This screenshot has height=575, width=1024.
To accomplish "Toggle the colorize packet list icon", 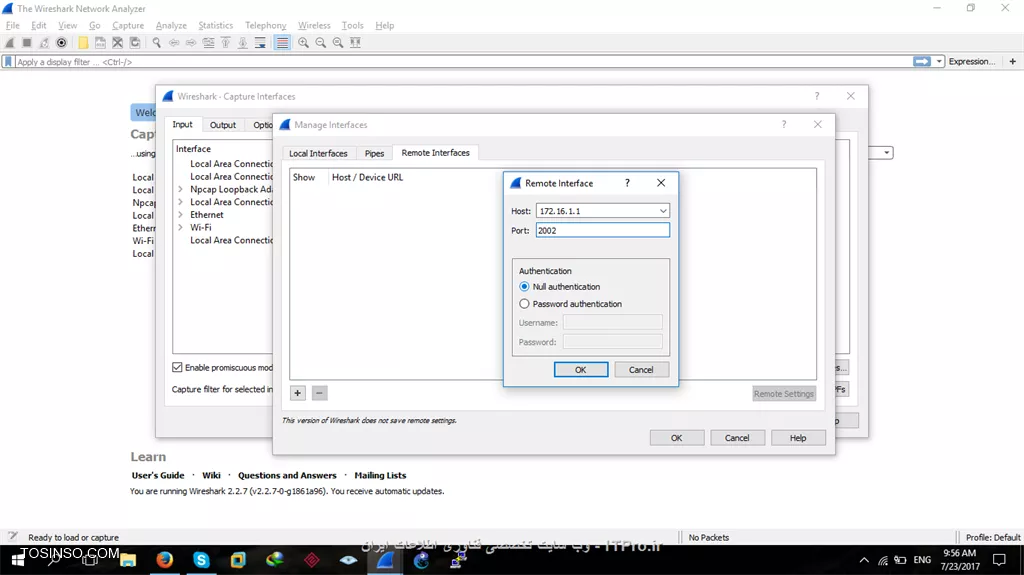I will click(282, 42).
